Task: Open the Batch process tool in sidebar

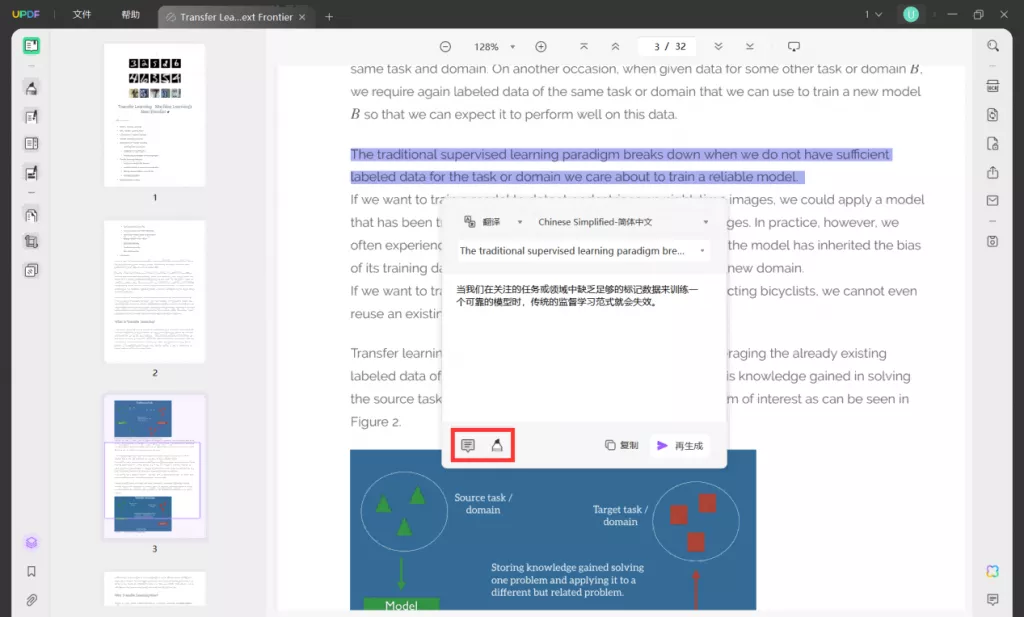Action: [31, 270]
